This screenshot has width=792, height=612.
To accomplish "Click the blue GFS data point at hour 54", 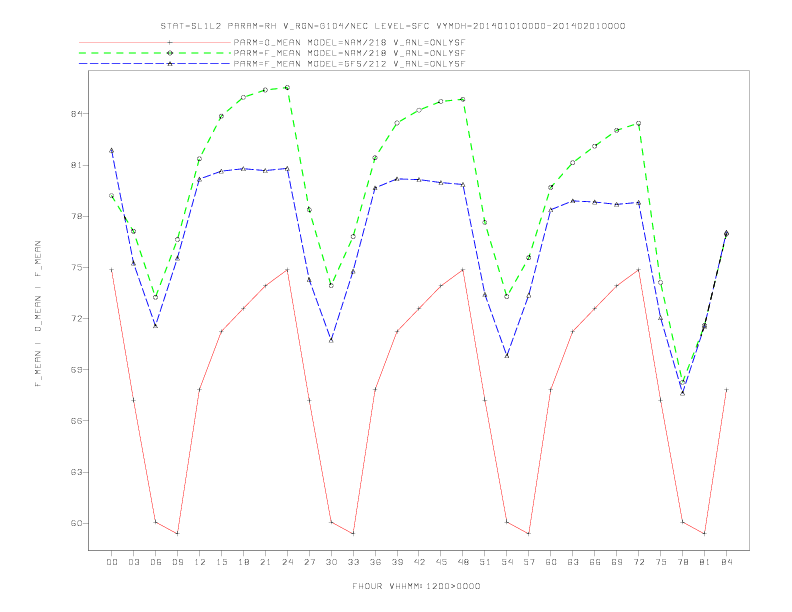I will (x=507, y=355).
